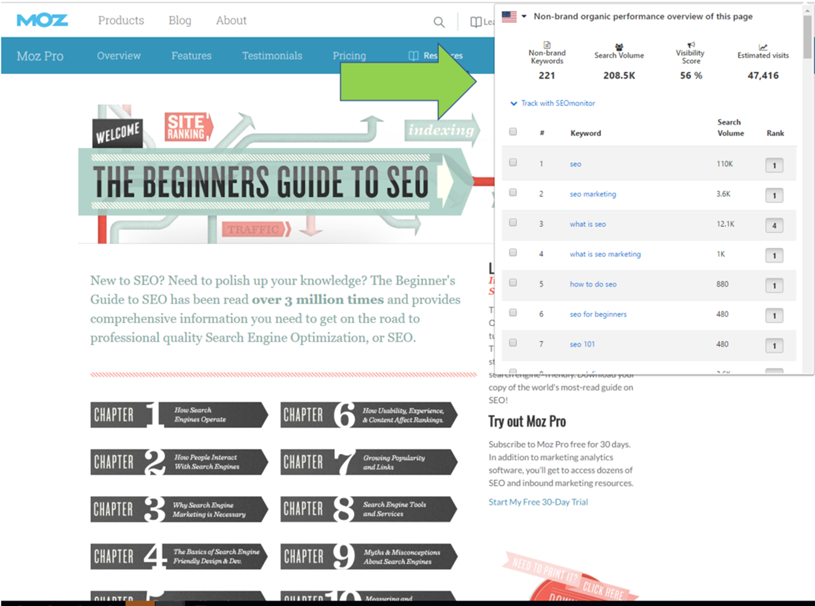The image size is (815, 606).
Task: Open Chapter 9 Myths & Misconceptions
Action: 369,556
